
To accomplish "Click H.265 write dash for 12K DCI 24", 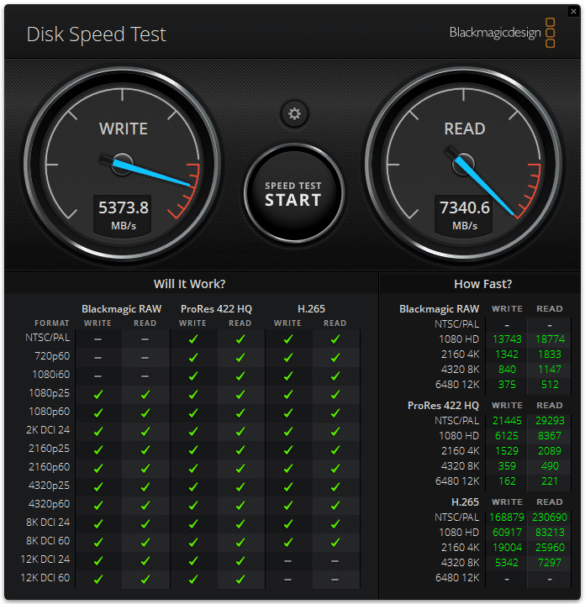I will click(288, 561).
